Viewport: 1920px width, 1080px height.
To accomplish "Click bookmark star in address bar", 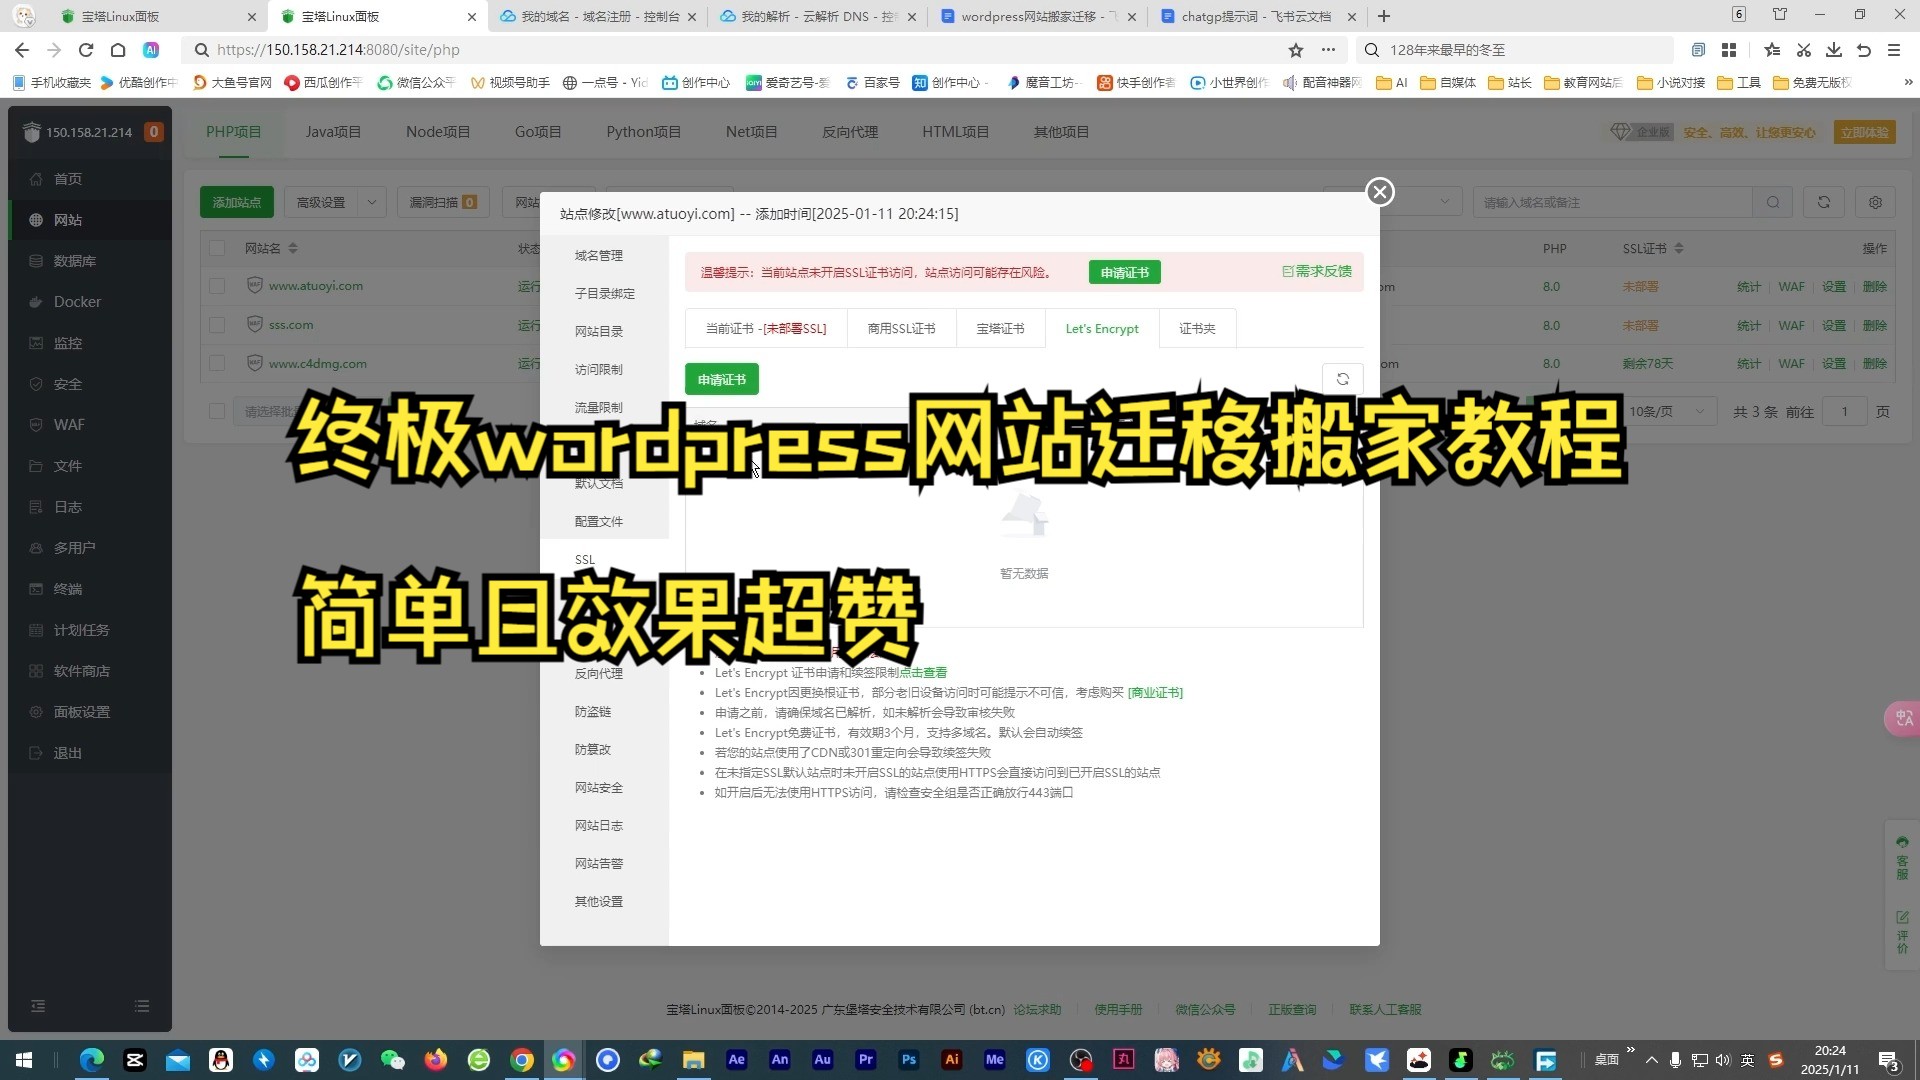I will pos(1296,50).
